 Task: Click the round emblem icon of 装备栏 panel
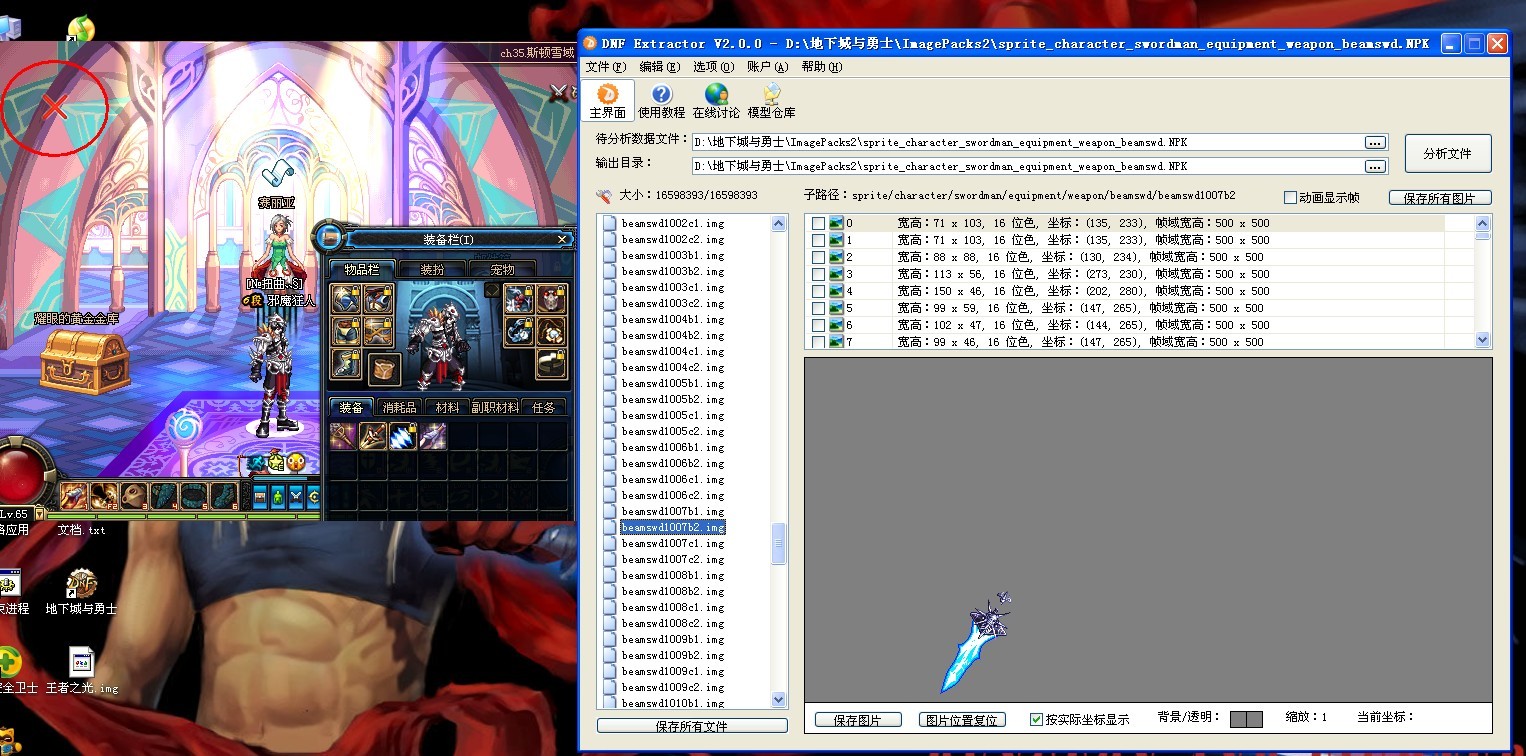[x=329, y=238]
